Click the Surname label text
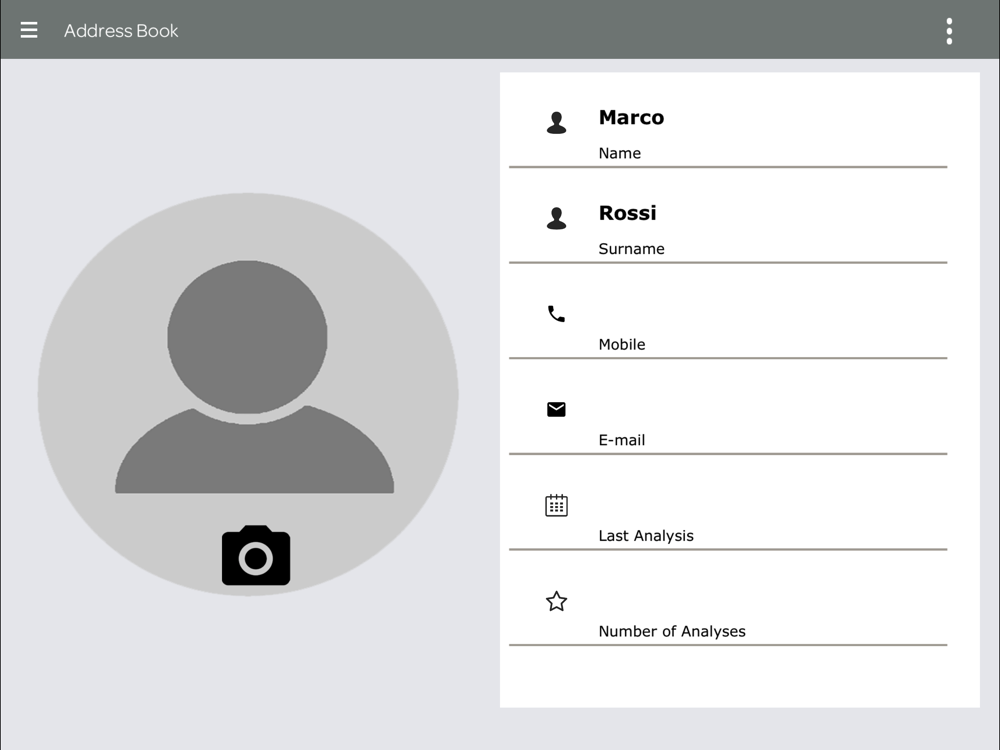Image resolution: width=1000 pixels, height=750 pixels. click(x=631, y=249)
